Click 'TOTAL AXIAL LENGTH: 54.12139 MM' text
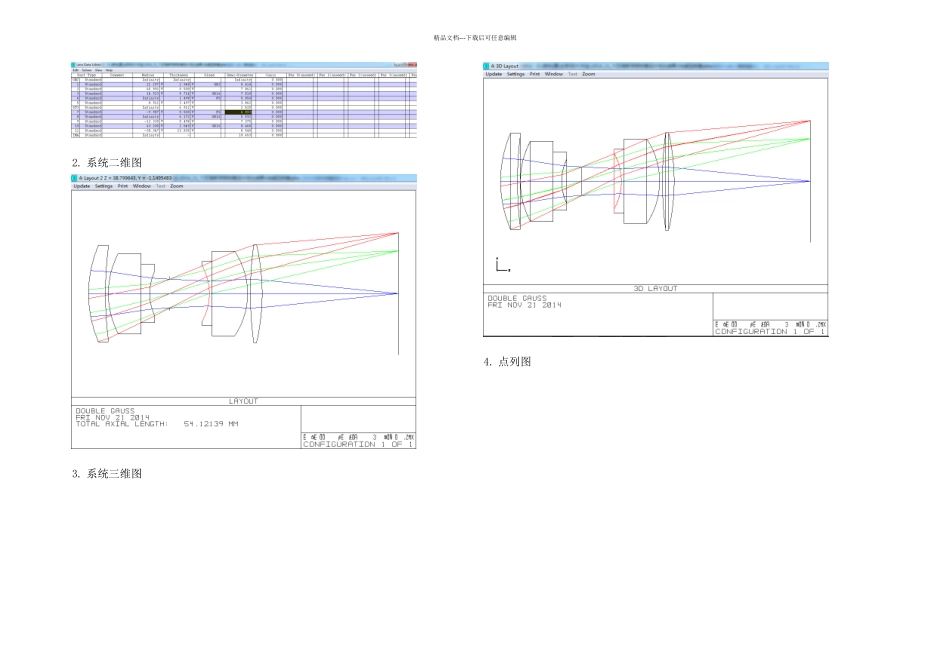 click(x=157, y=424)
